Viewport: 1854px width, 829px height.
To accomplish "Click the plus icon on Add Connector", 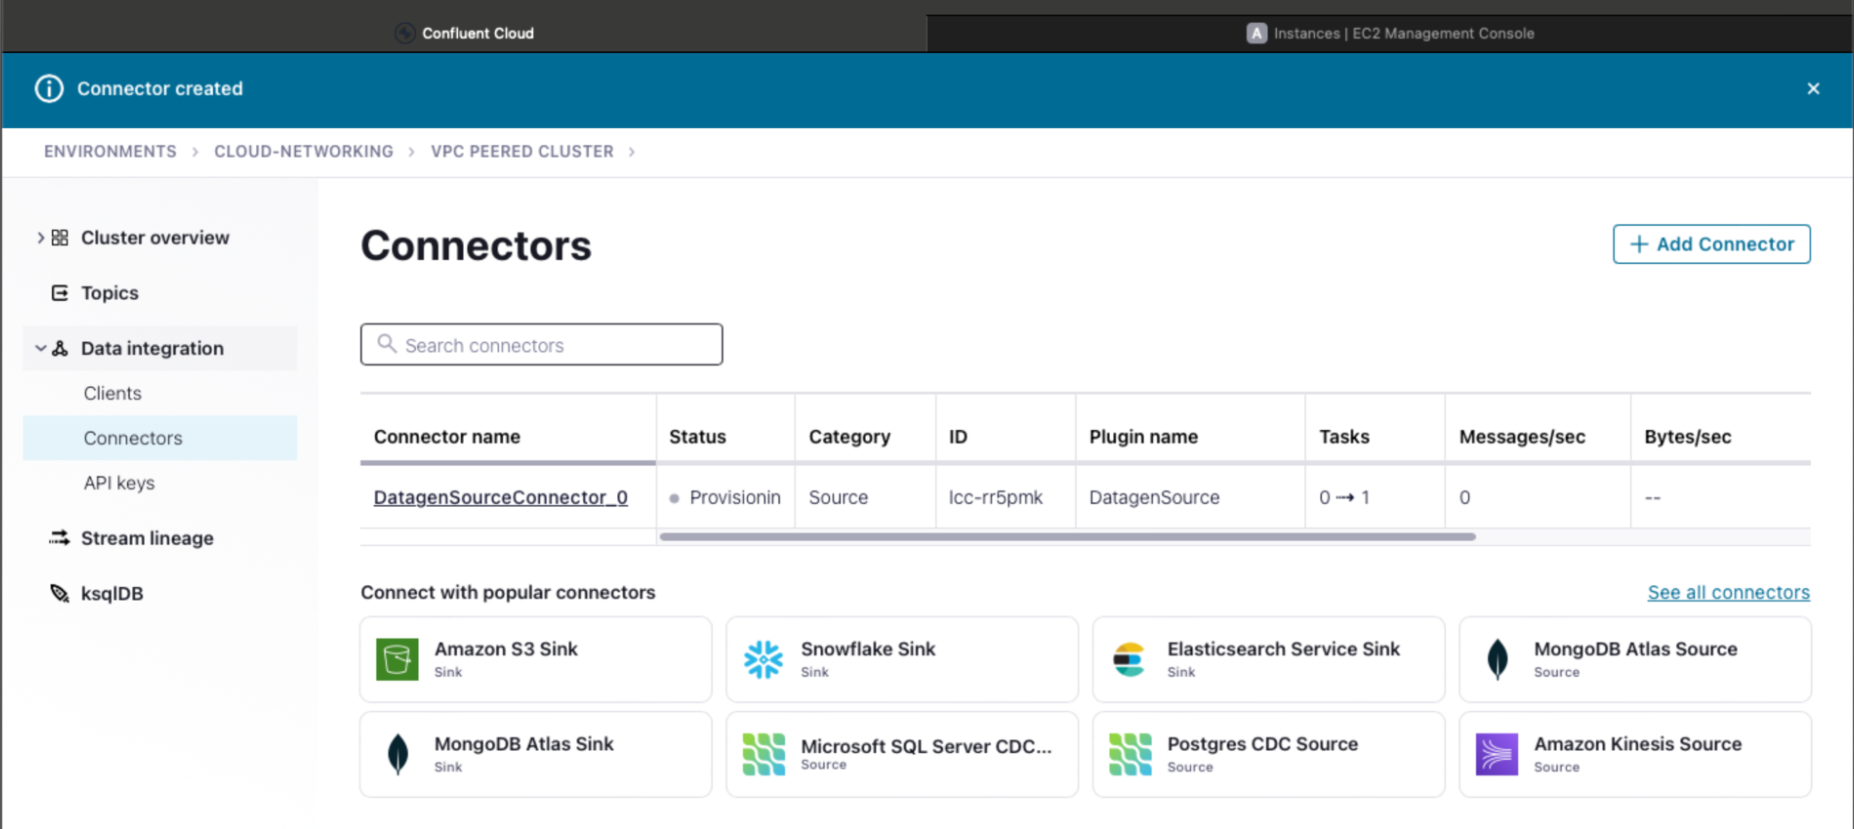I will point(1639,244).
